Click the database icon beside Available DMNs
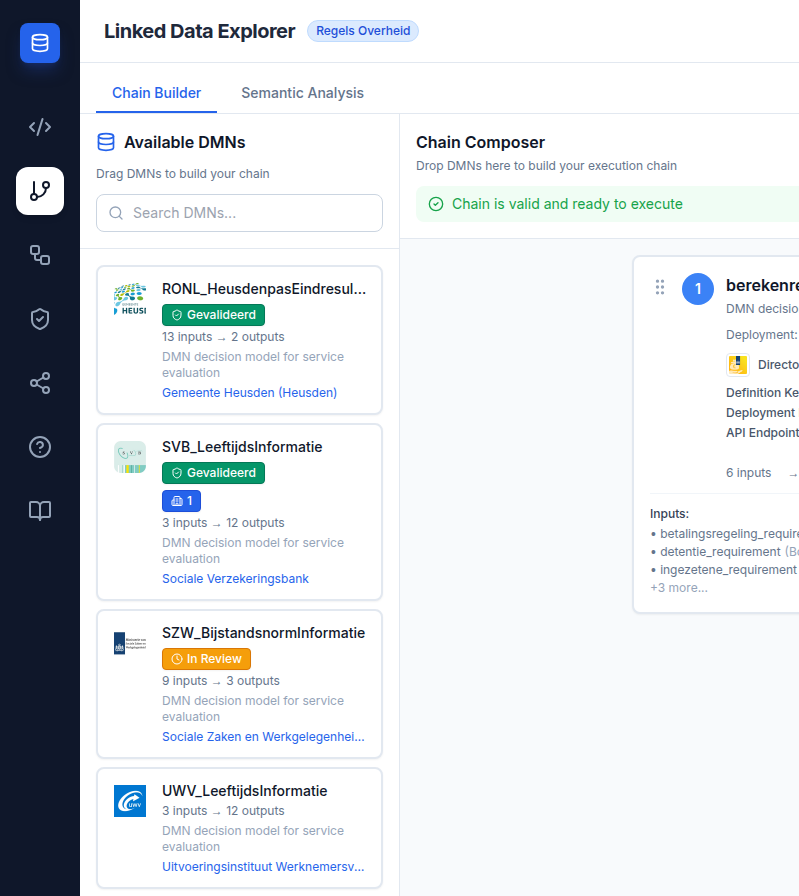This screenshot has height=896, width=799. click(106, 142)
